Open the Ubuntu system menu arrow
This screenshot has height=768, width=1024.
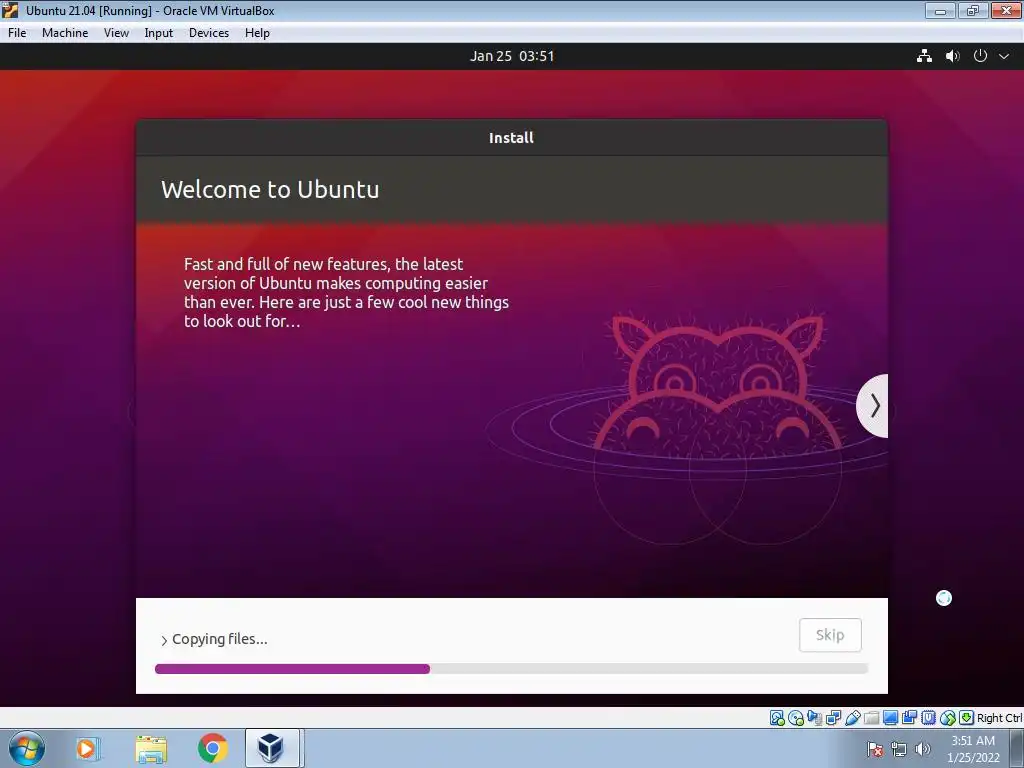[1004, 56]
